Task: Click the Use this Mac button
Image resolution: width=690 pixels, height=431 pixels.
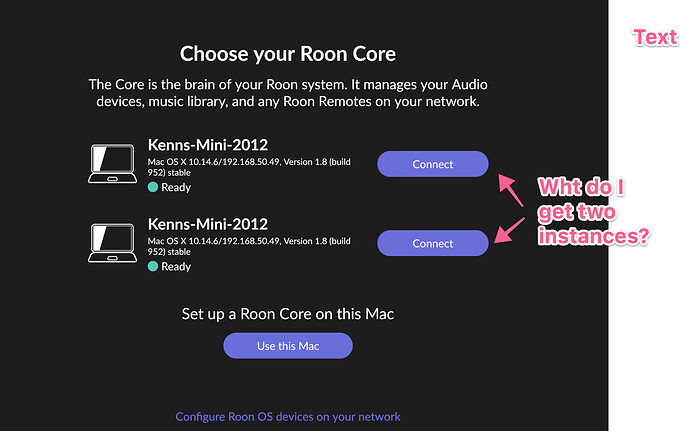Action: [288, 346]
